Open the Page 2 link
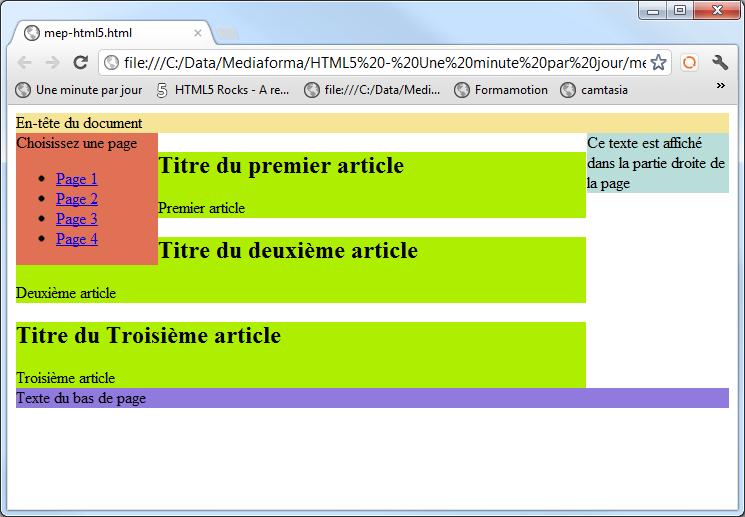Viewport: 745px width, 517px height. (x=77, y=199)
